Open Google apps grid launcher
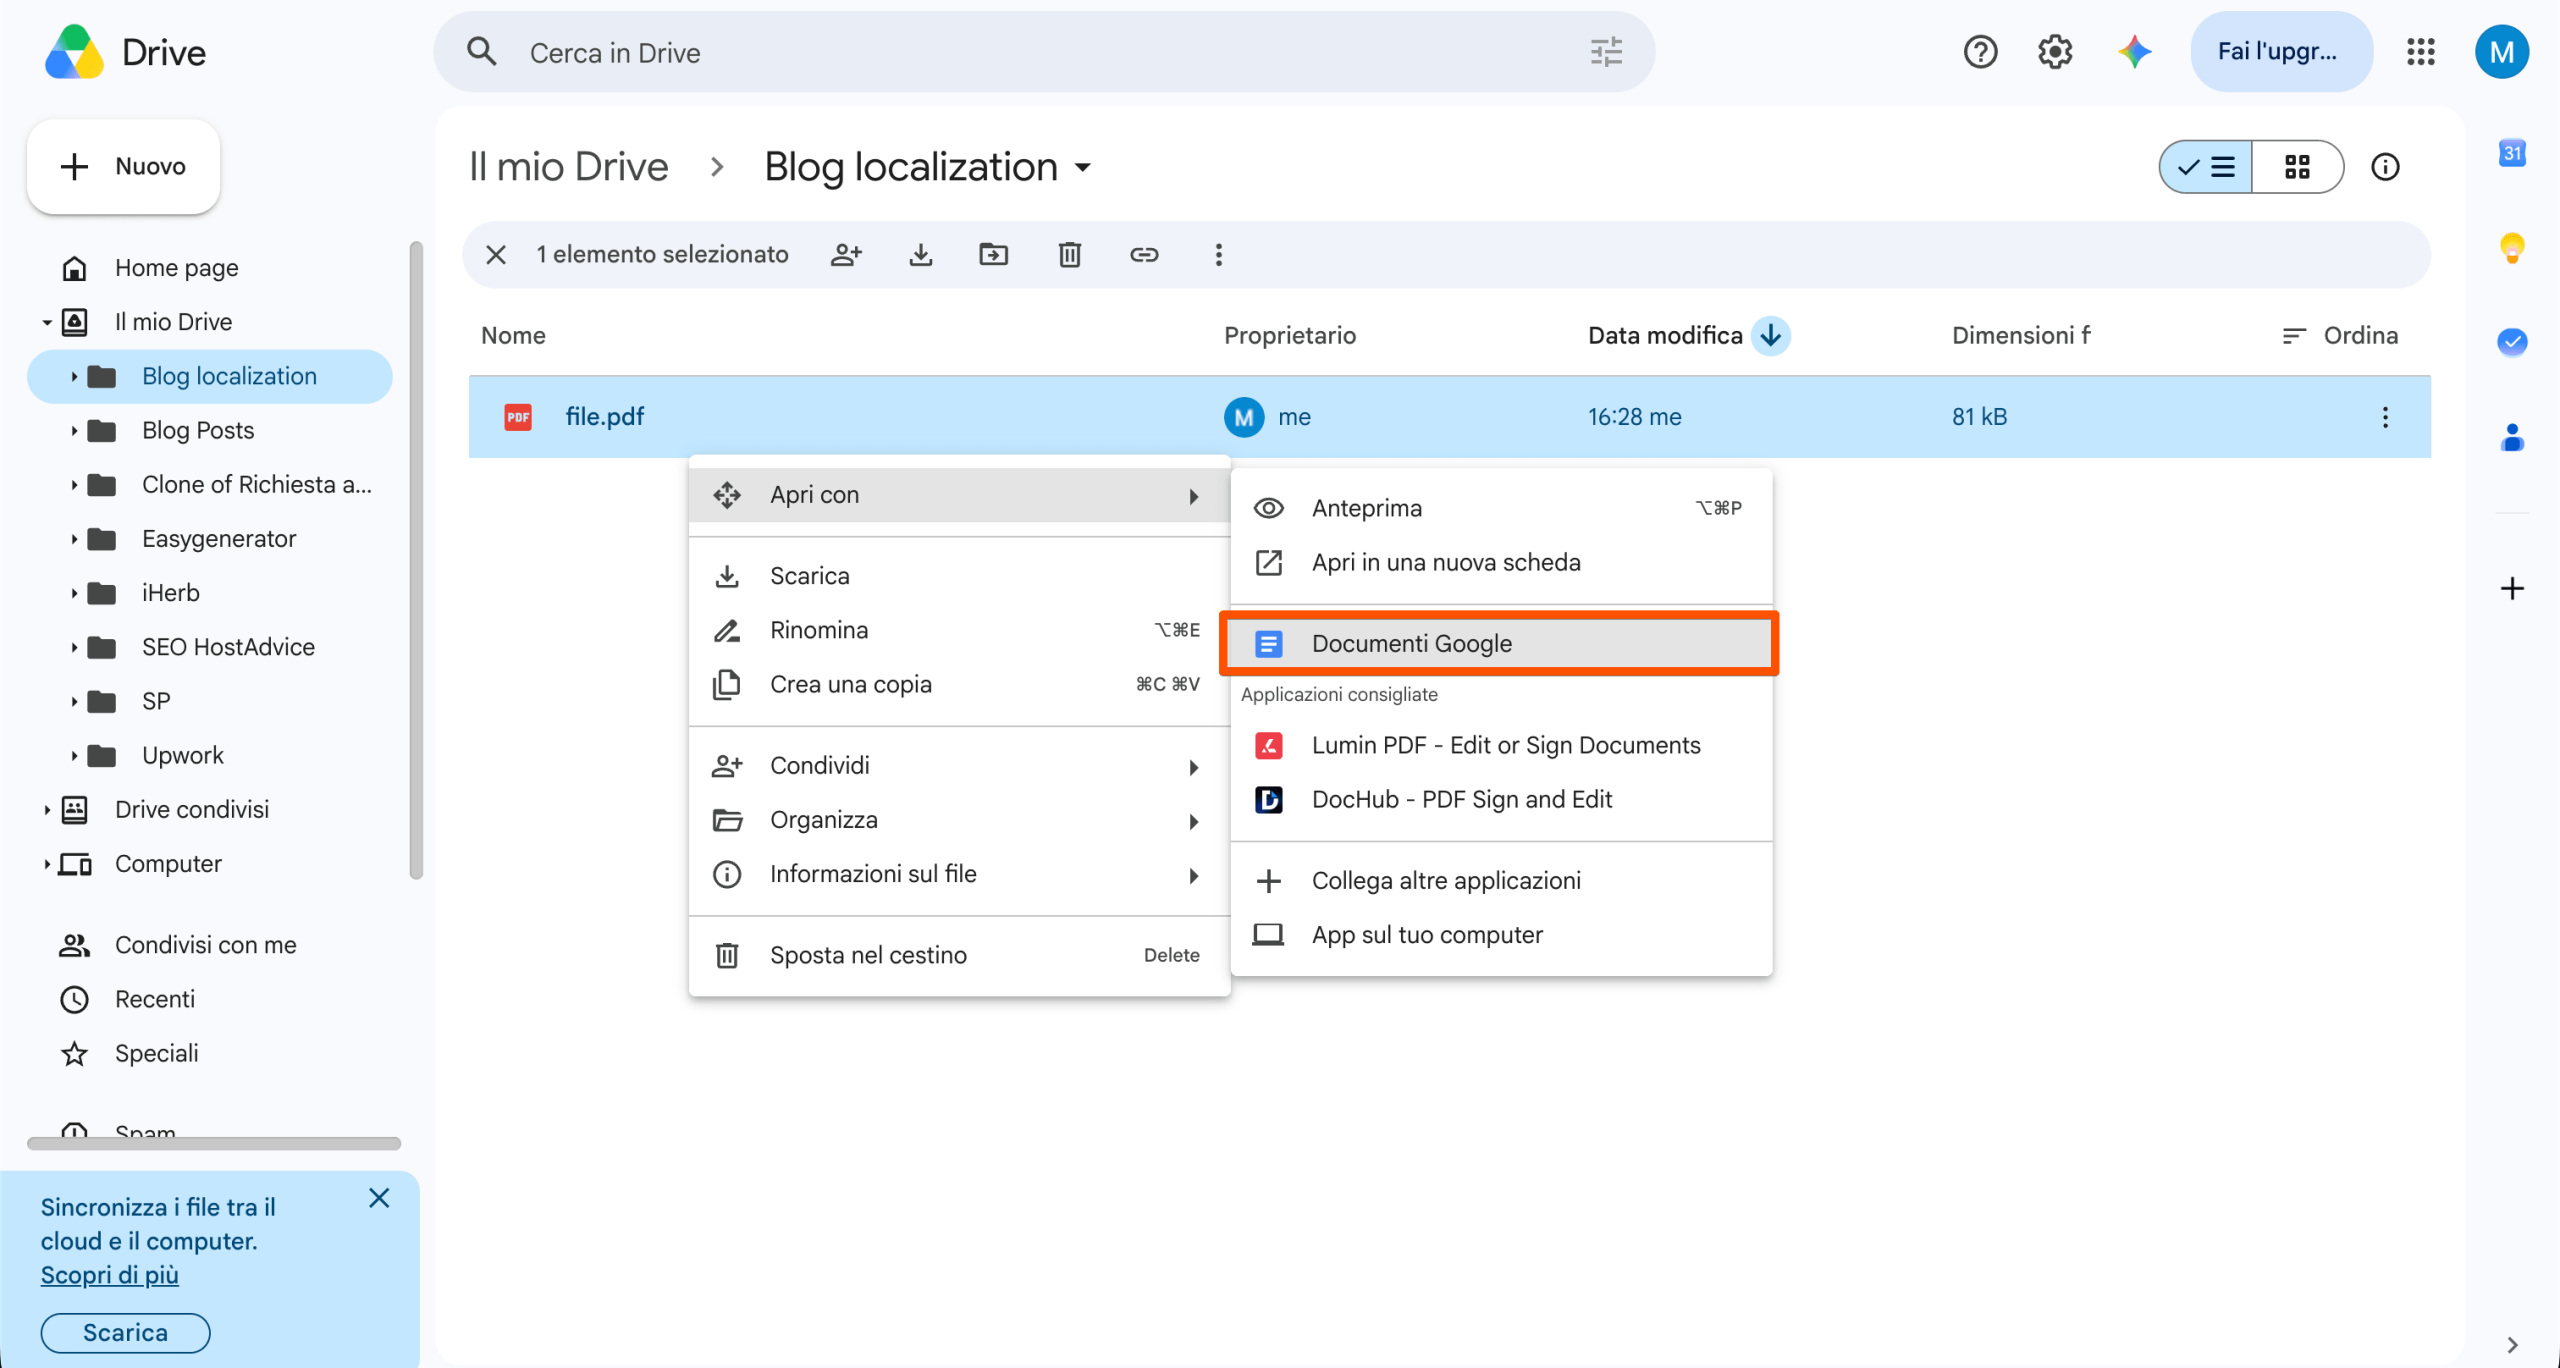This screenshot has height=1368, width=2560. [2420, 52]
